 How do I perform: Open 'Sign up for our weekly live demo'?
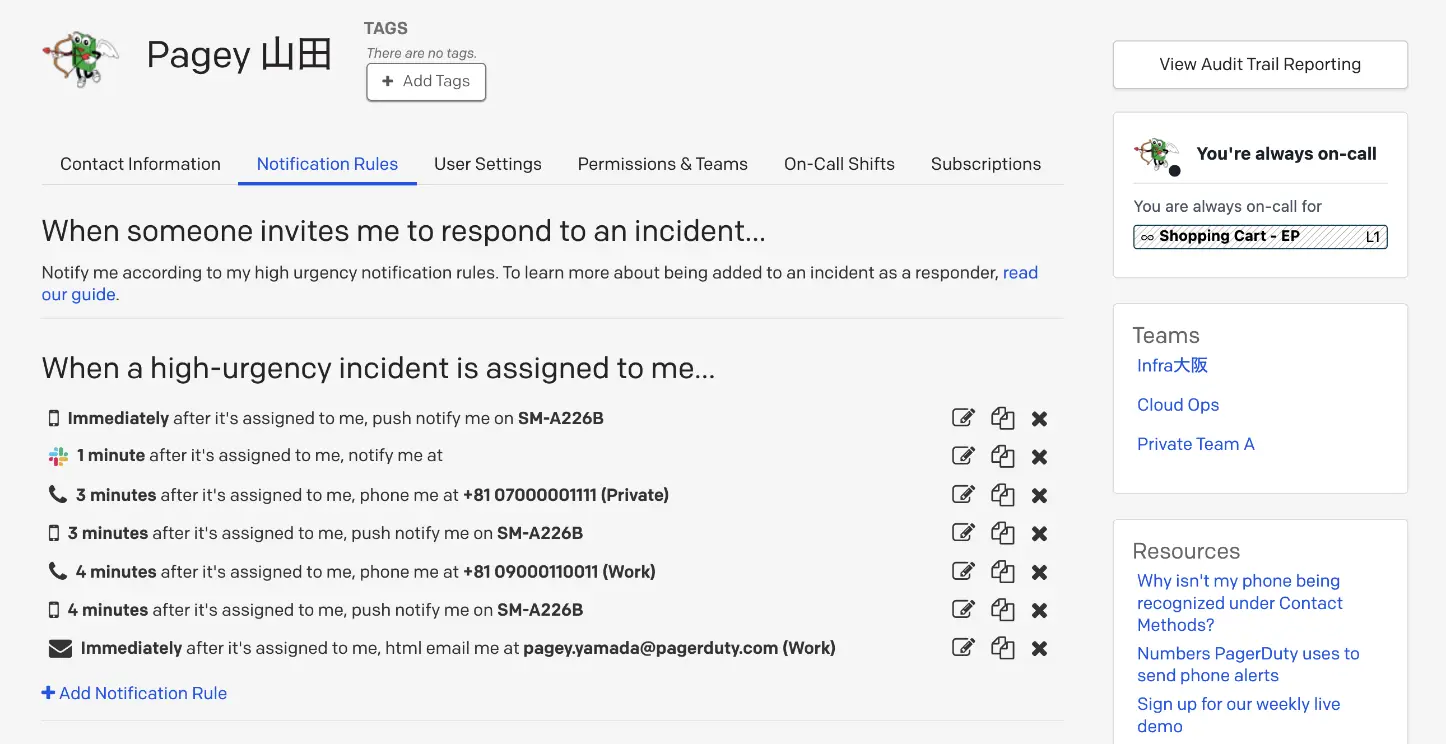coord(1238,715)
